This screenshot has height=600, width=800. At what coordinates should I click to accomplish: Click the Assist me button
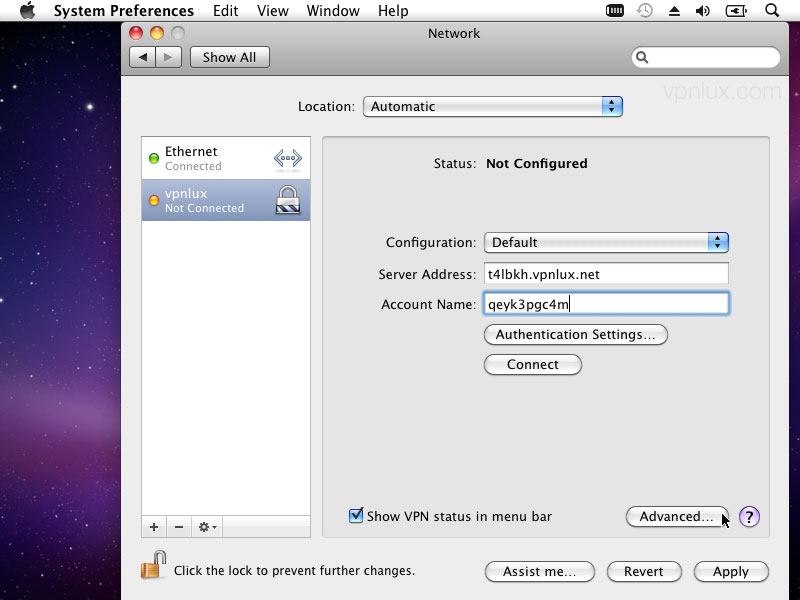coord(540,571)
